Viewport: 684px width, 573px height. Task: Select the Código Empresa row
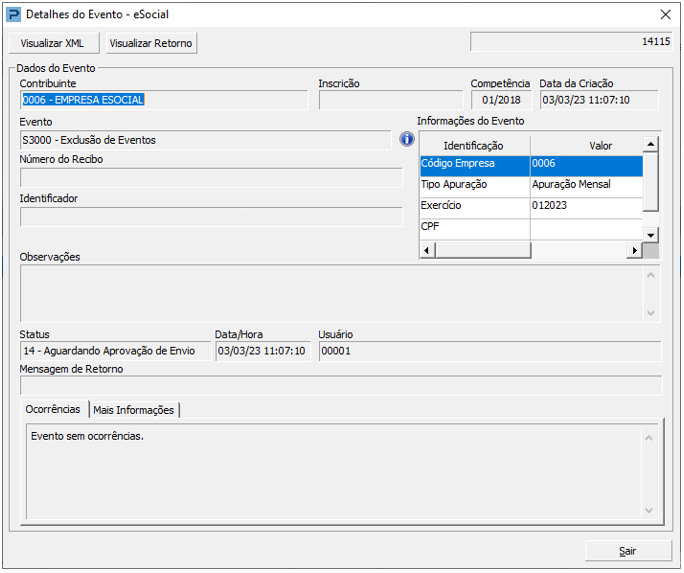(x=531, y=166)
